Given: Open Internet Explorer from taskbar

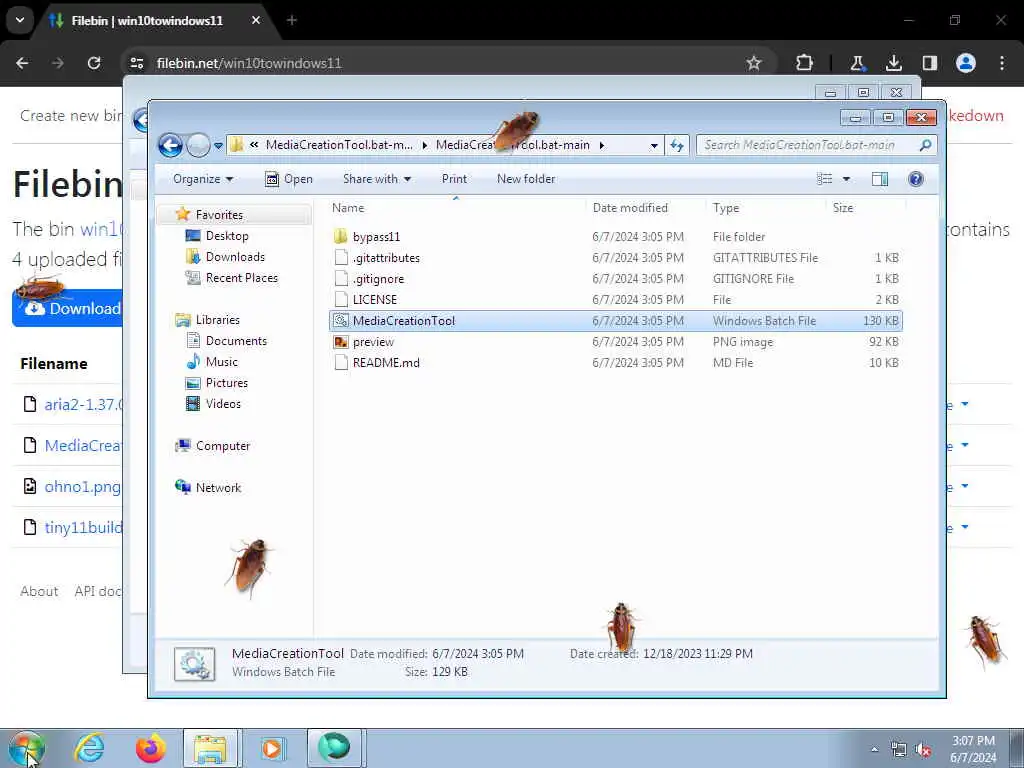Looking at the screenshot, I should (x=89, y=748).
